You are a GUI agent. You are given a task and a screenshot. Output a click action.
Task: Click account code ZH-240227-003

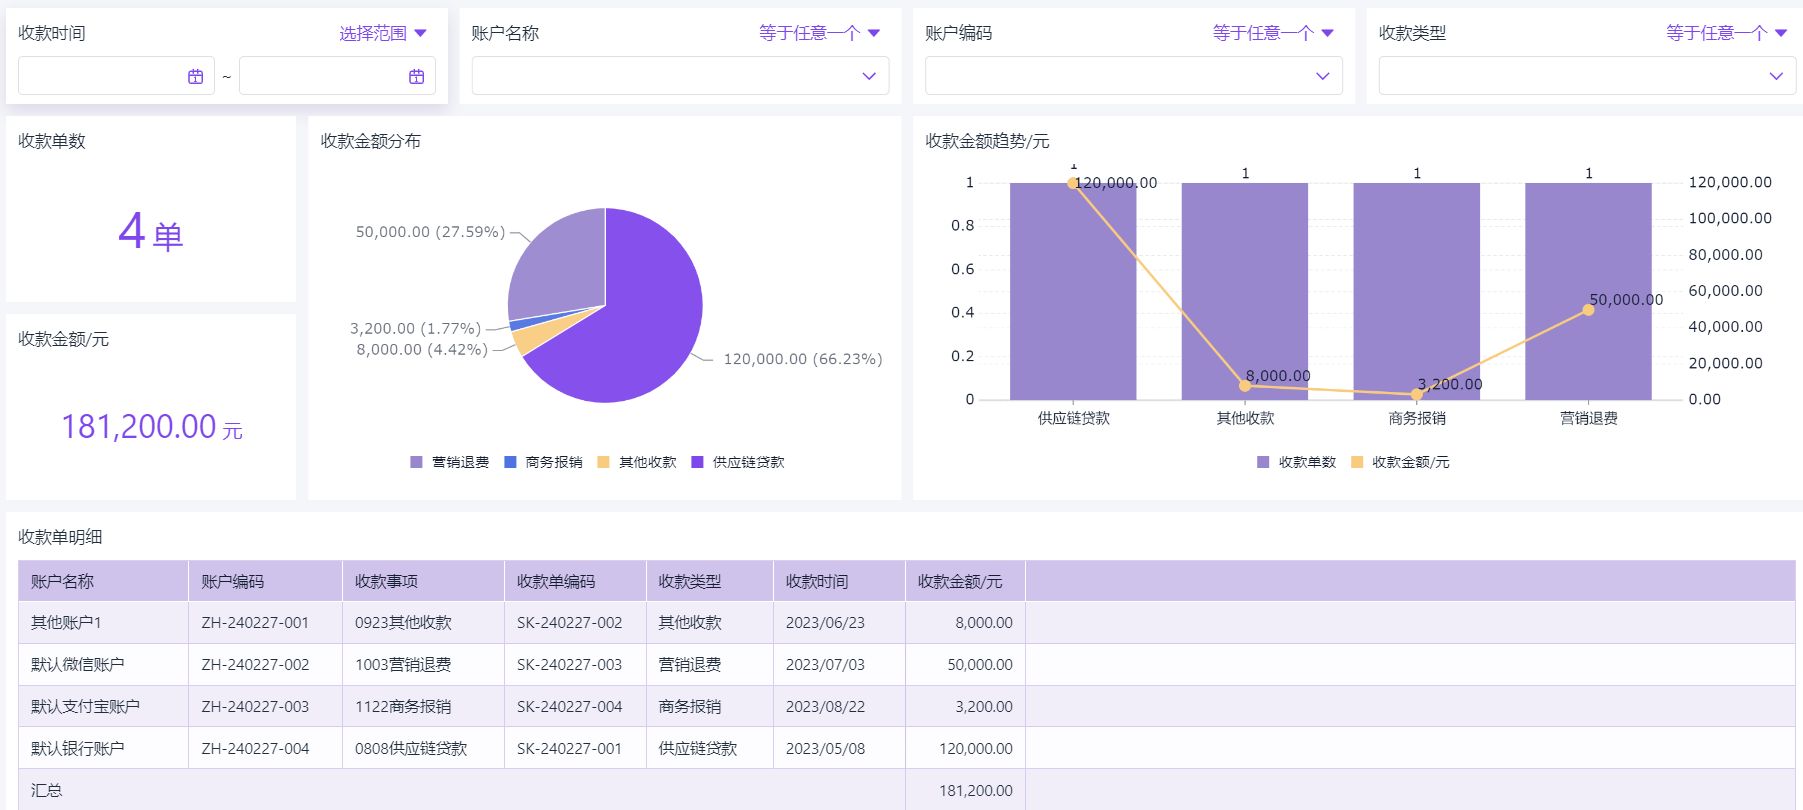[x=265, y=706]
